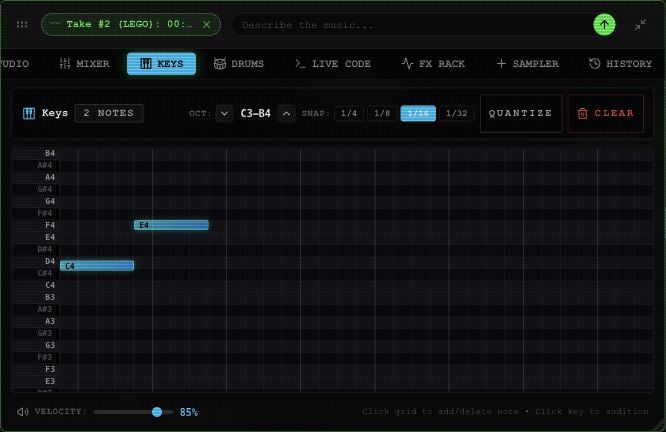The height and width of the screenshot is (432, 666).
Task: Audition the C#4 key
Action: pyautogui.click(x=36, y=273)
